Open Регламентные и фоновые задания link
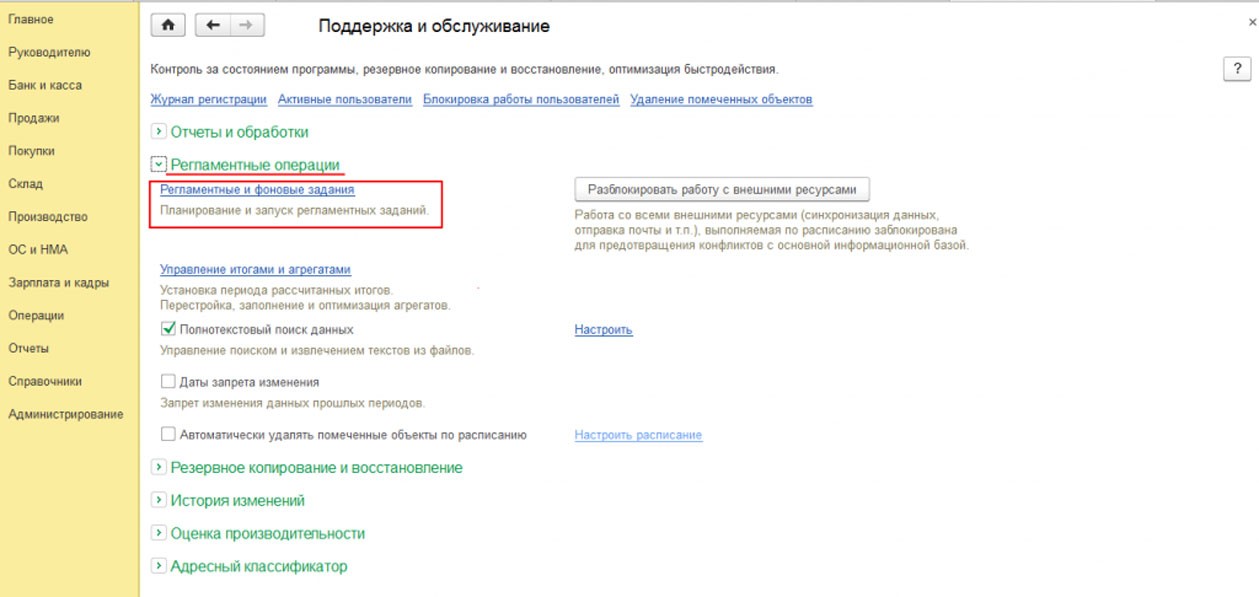Image resolution: width=1259 pixels, height=597 pixels. (x=257, y=189)
